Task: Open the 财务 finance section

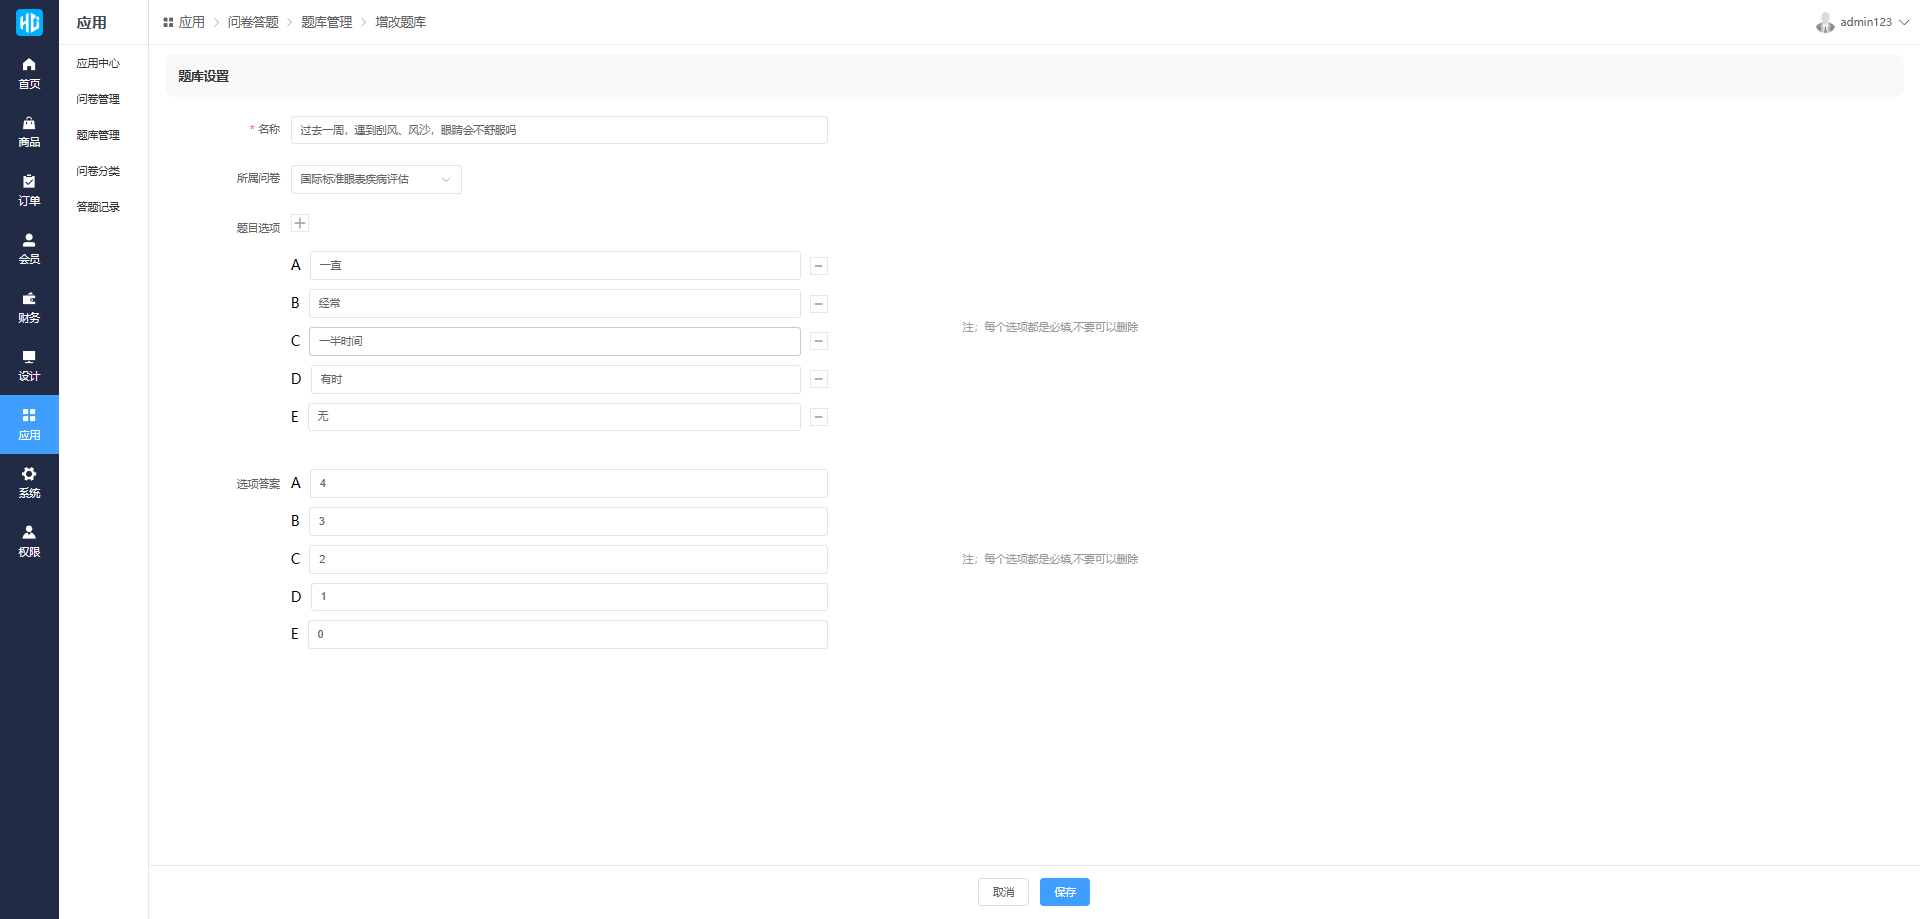Action: pos(29,307)
